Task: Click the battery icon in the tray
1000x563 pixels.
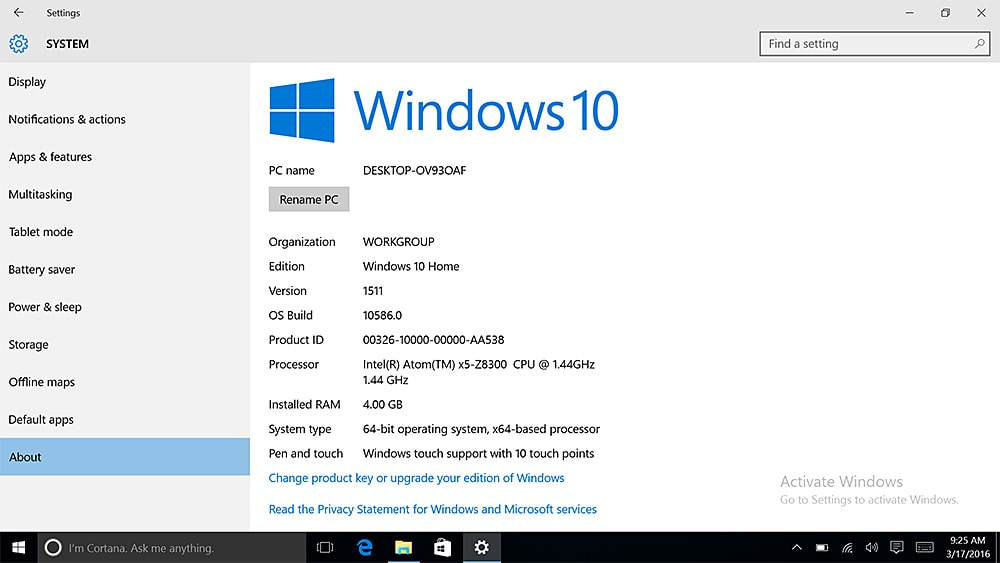Action: [x=822, y=547]
